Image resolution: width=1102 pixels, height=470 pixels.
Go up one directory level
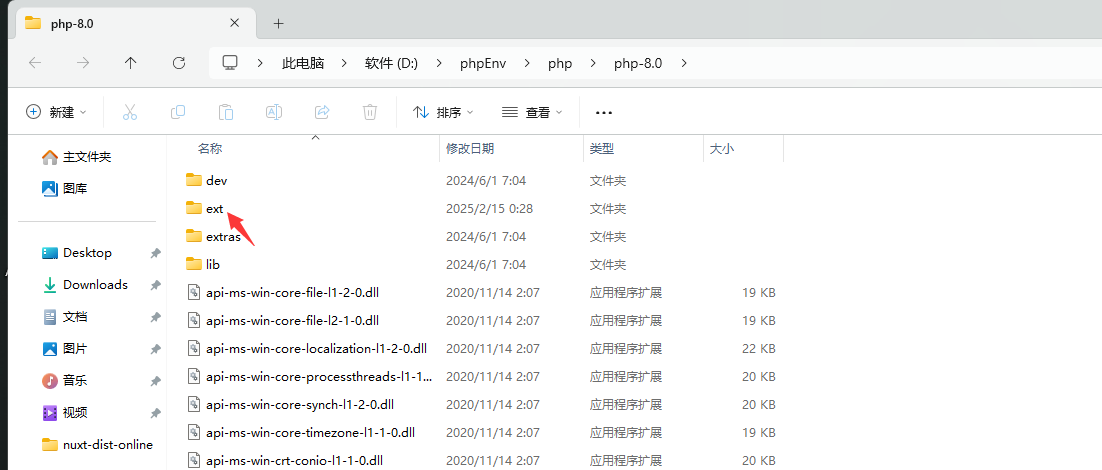pos(131,63)
